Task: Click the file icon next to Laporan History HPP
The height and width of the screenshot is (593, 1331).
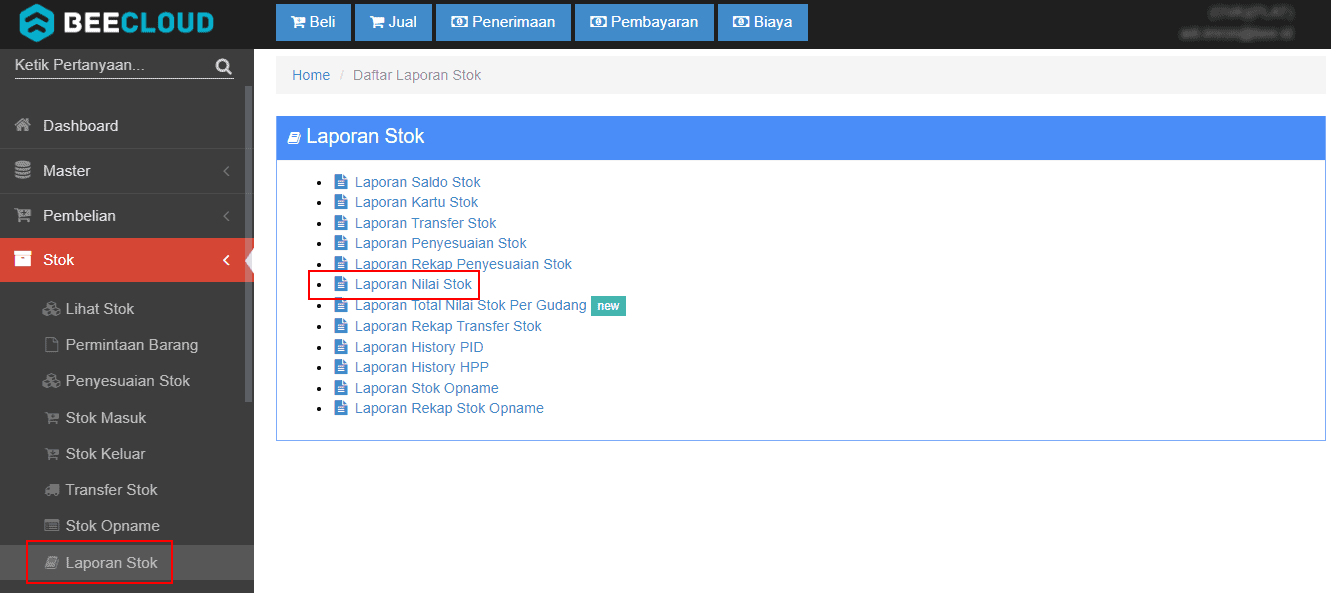Action: pos(341,368)
